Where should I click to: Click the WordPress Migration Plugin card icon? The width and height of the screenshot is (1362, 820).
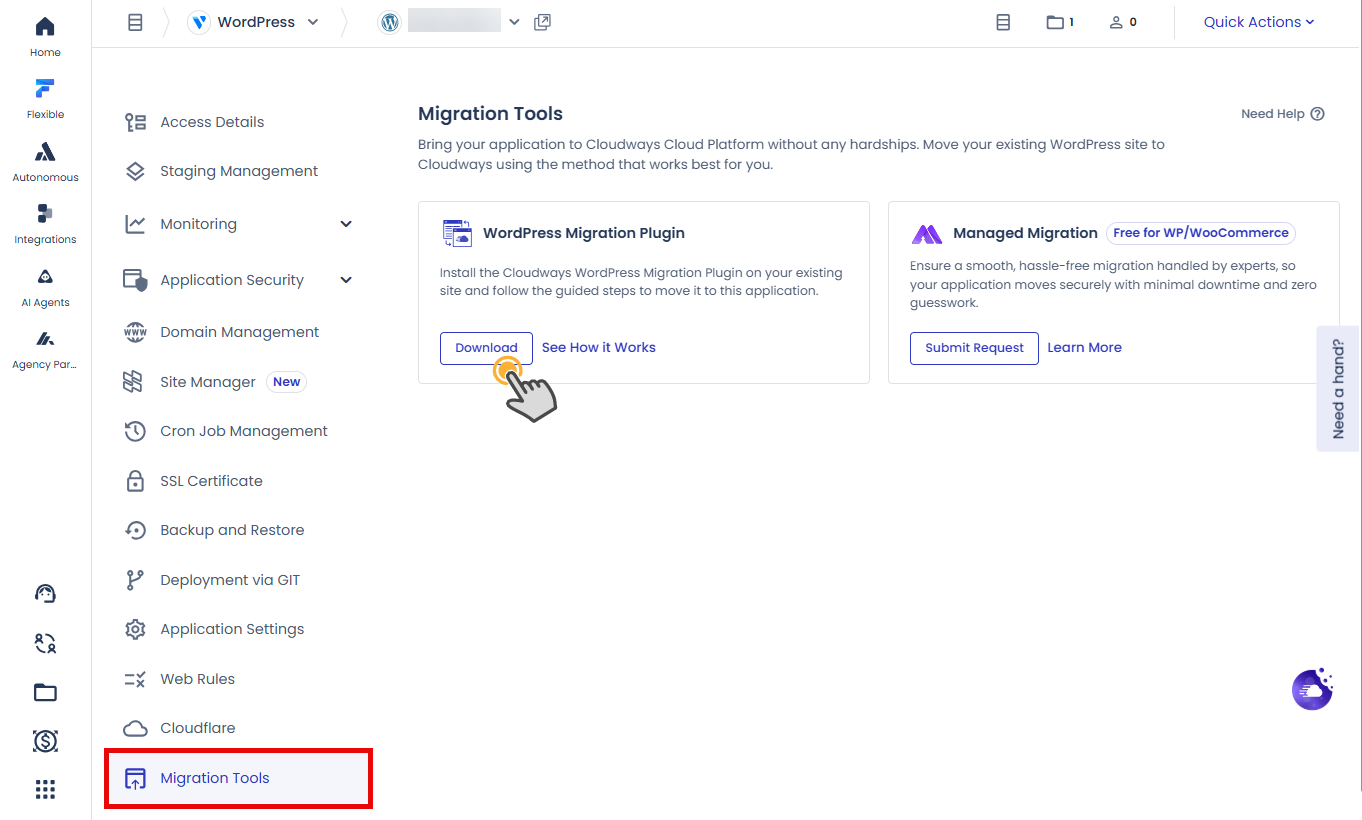(x=457, y=233)
